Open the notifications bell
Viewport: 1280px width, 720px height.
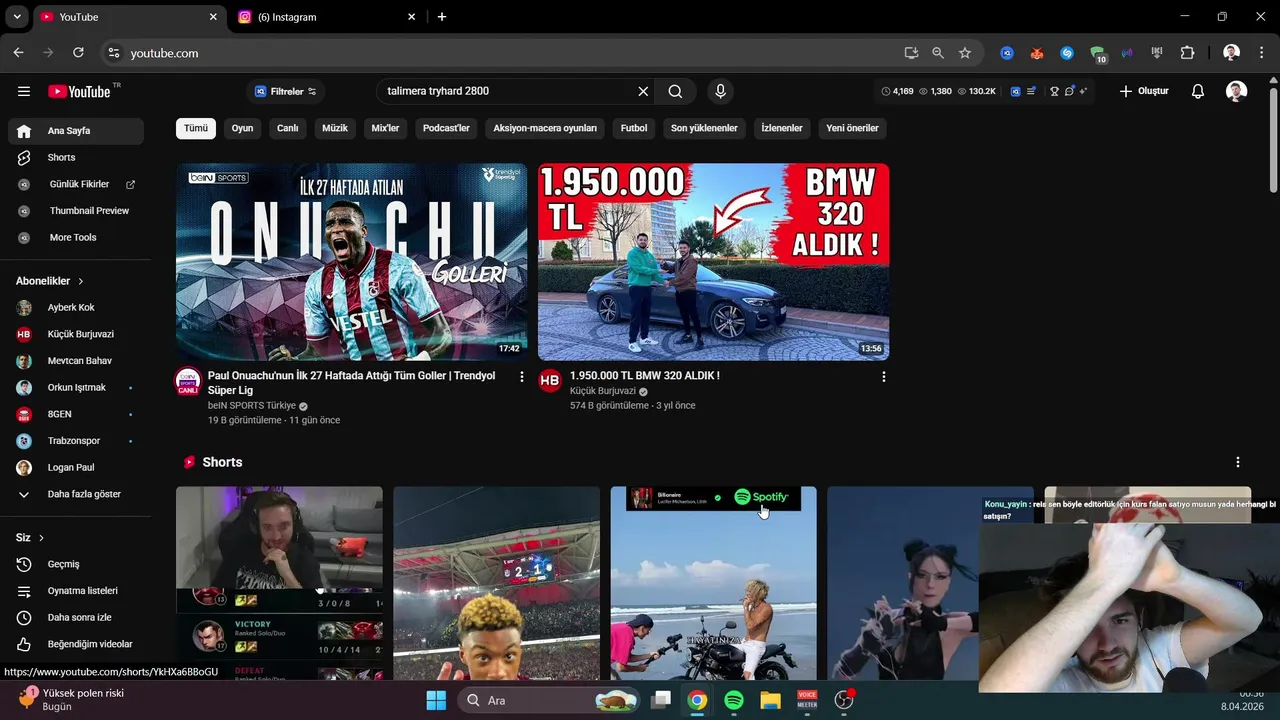pyautogui.click(x=1198, y=91)
